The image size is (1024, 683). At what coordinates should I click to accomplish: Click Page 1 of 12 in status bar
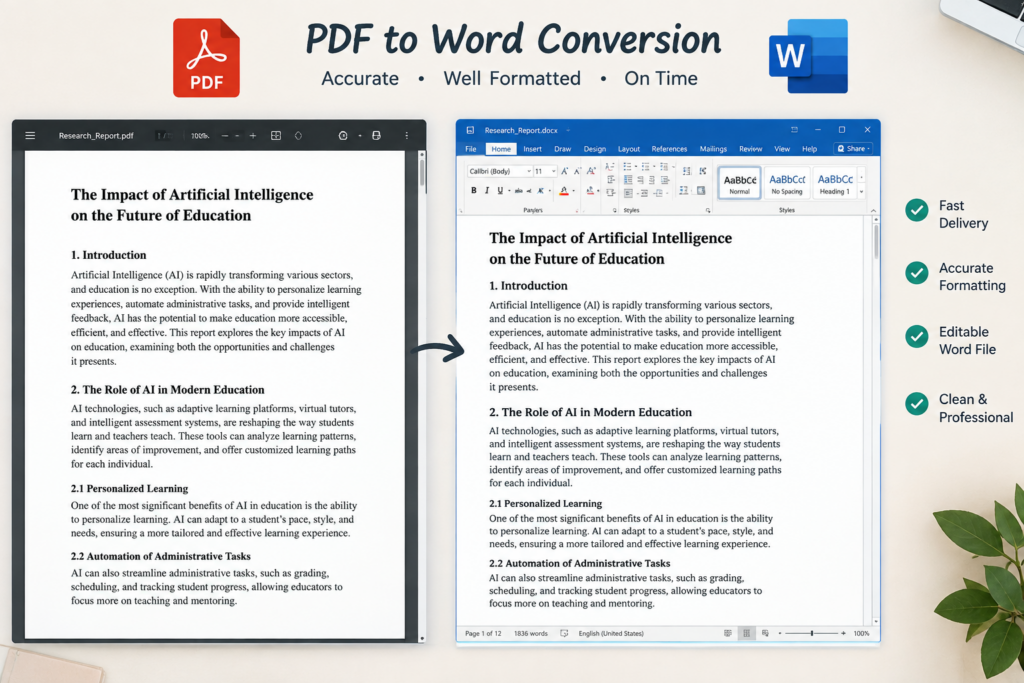(483, 633)
